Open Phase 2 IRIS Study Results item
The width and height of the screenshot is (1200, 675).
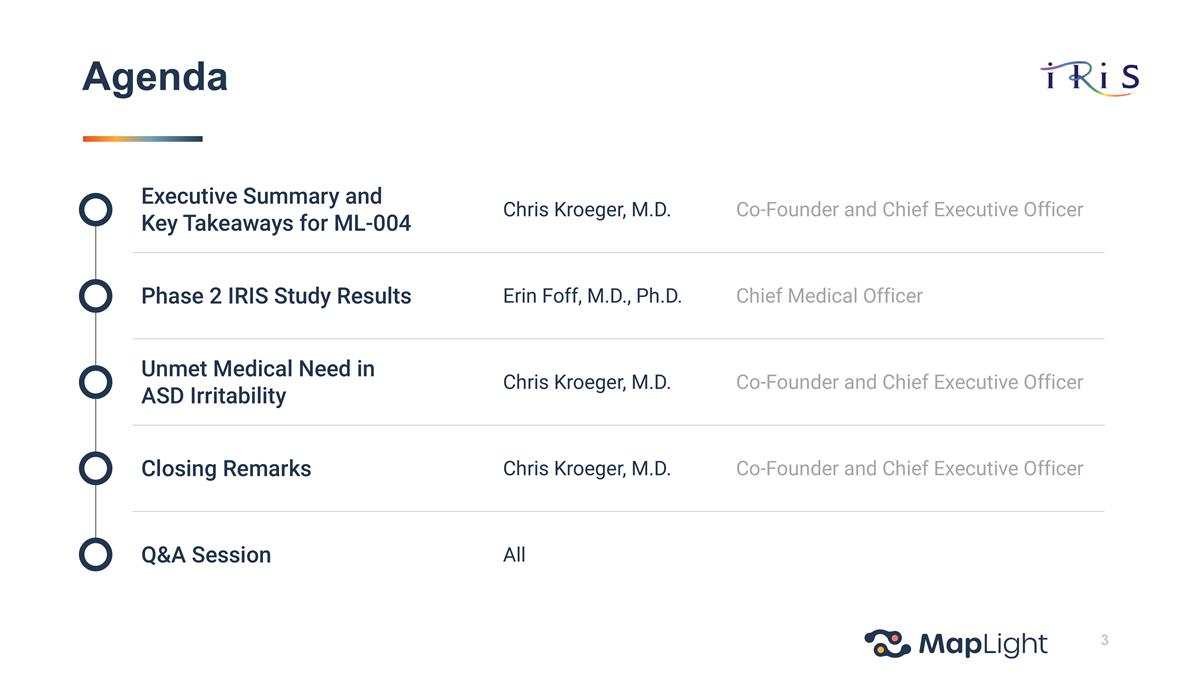276,296
